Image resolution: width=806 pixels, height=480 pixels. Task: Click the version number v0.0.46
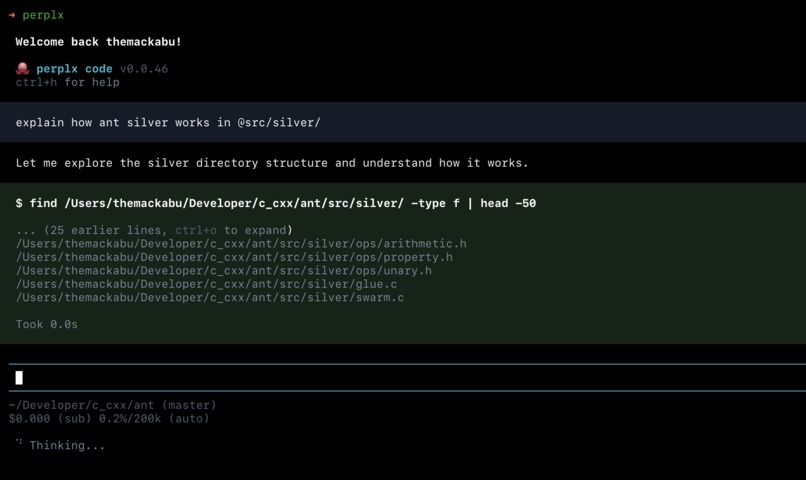click(x=144, y=69)
